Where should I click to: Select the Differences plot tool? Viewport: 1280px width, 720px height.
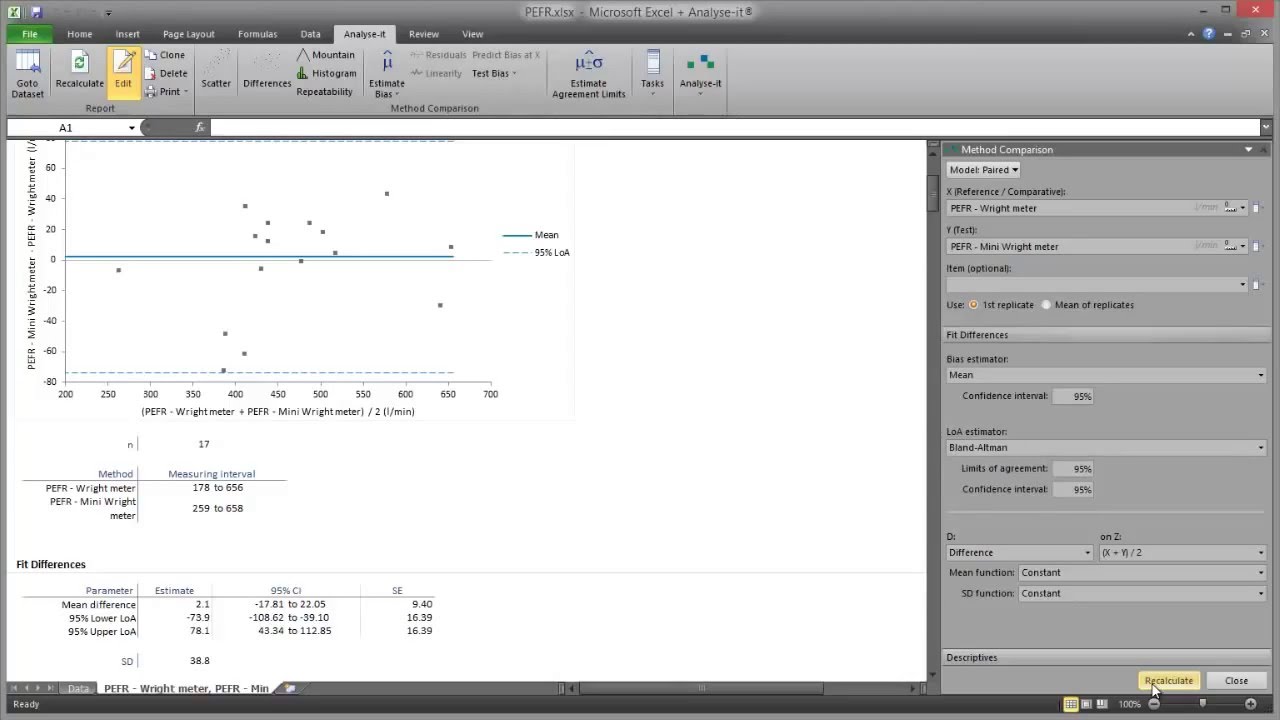[x=267, y=72]
